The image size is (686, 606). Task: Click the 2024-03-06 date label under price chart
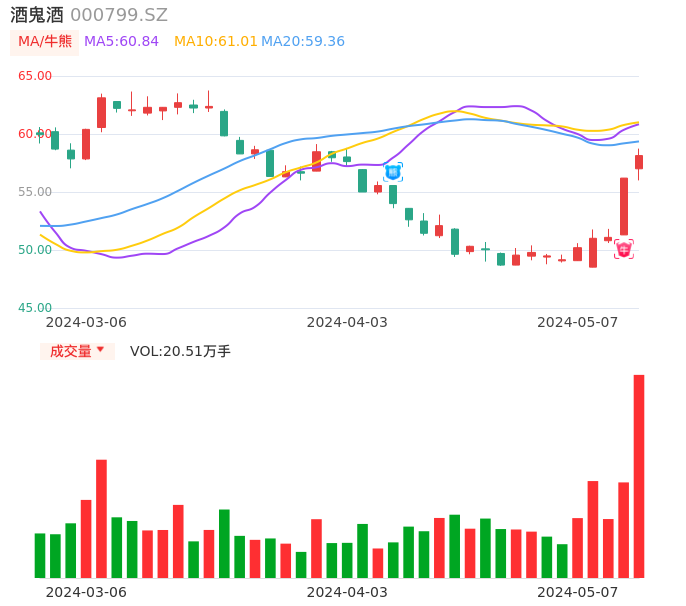click(86, 322)
